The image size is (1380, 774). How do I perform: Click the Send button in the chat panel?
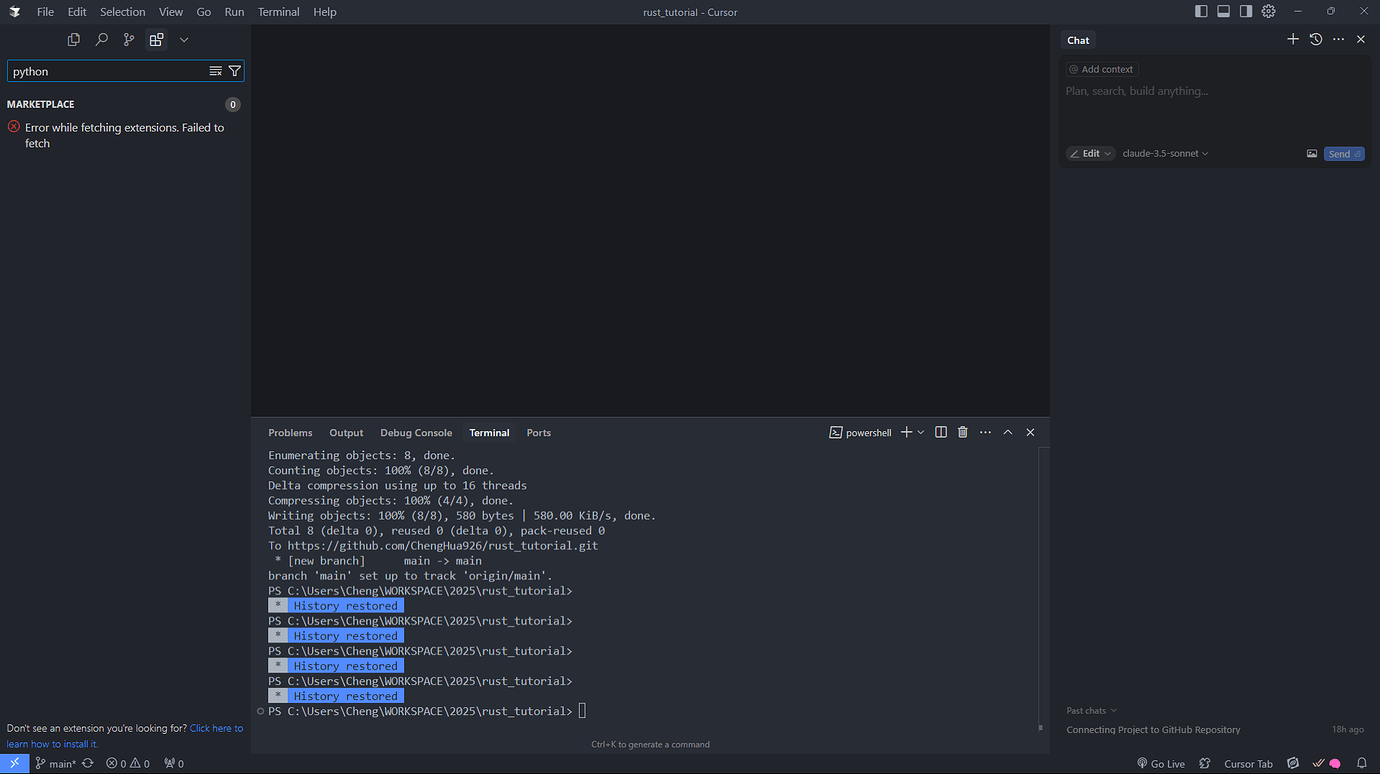point(1344,153)
